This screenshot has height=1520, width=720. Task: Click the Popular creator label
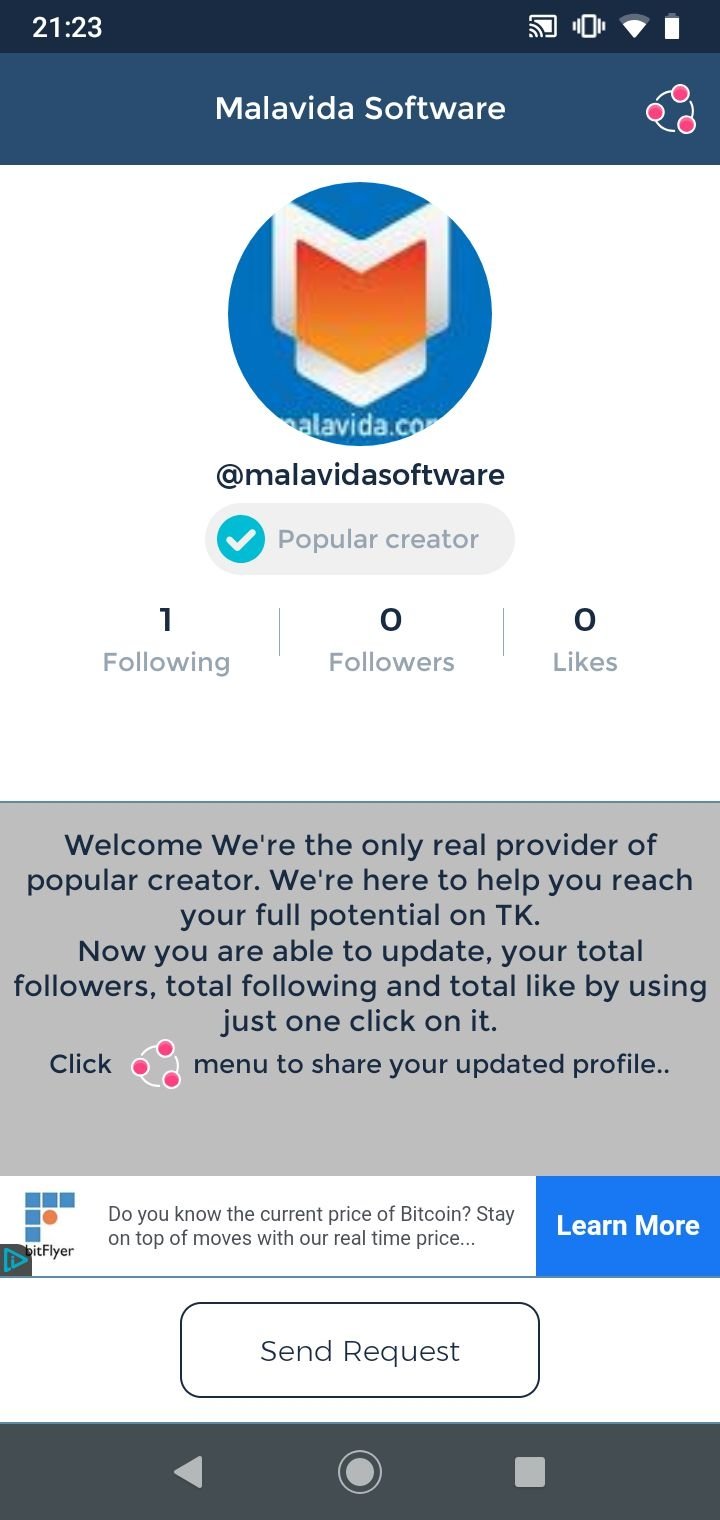point(378,539)
